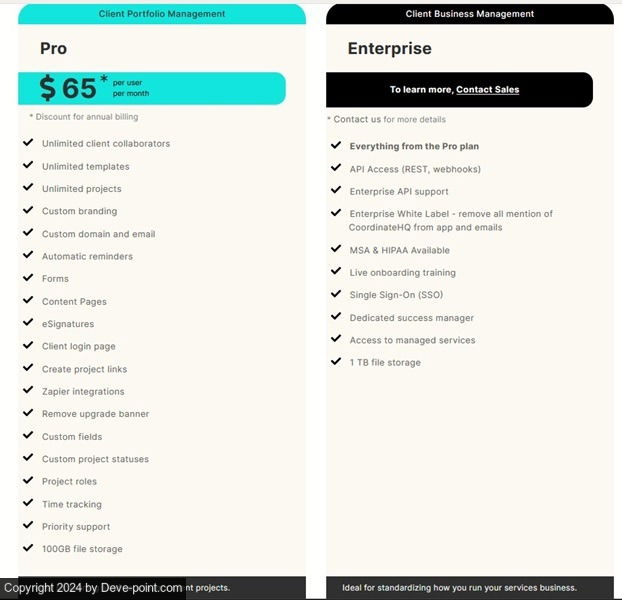Click checkmark next to Custom branding
Image resolution: width=622 pixels, height=600 pixels.
28,211
